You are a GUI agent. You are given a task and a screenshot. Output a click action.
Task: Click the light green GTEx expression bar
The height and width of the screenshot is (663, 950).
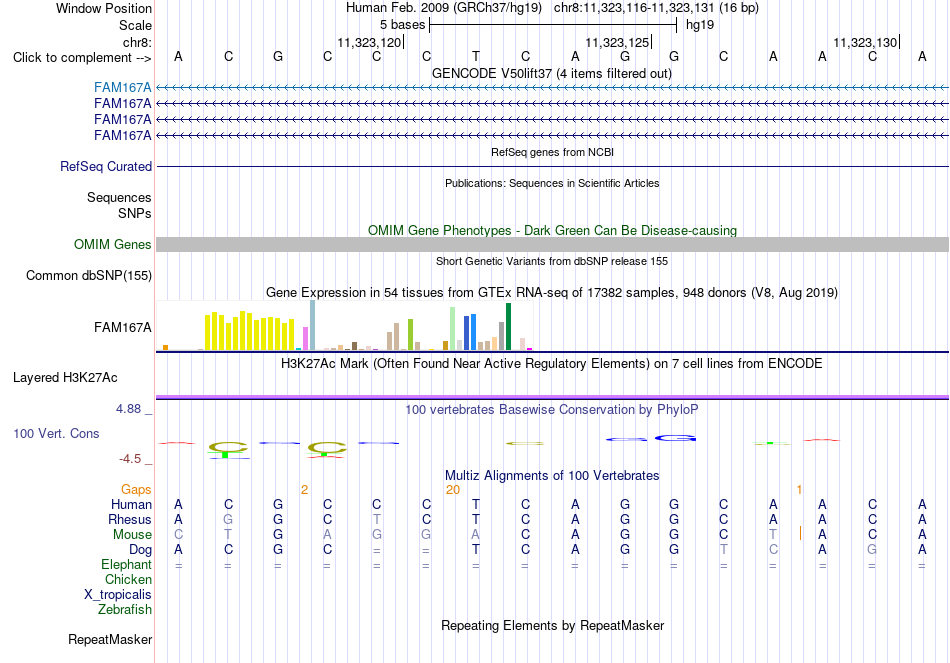pos(453,328)
